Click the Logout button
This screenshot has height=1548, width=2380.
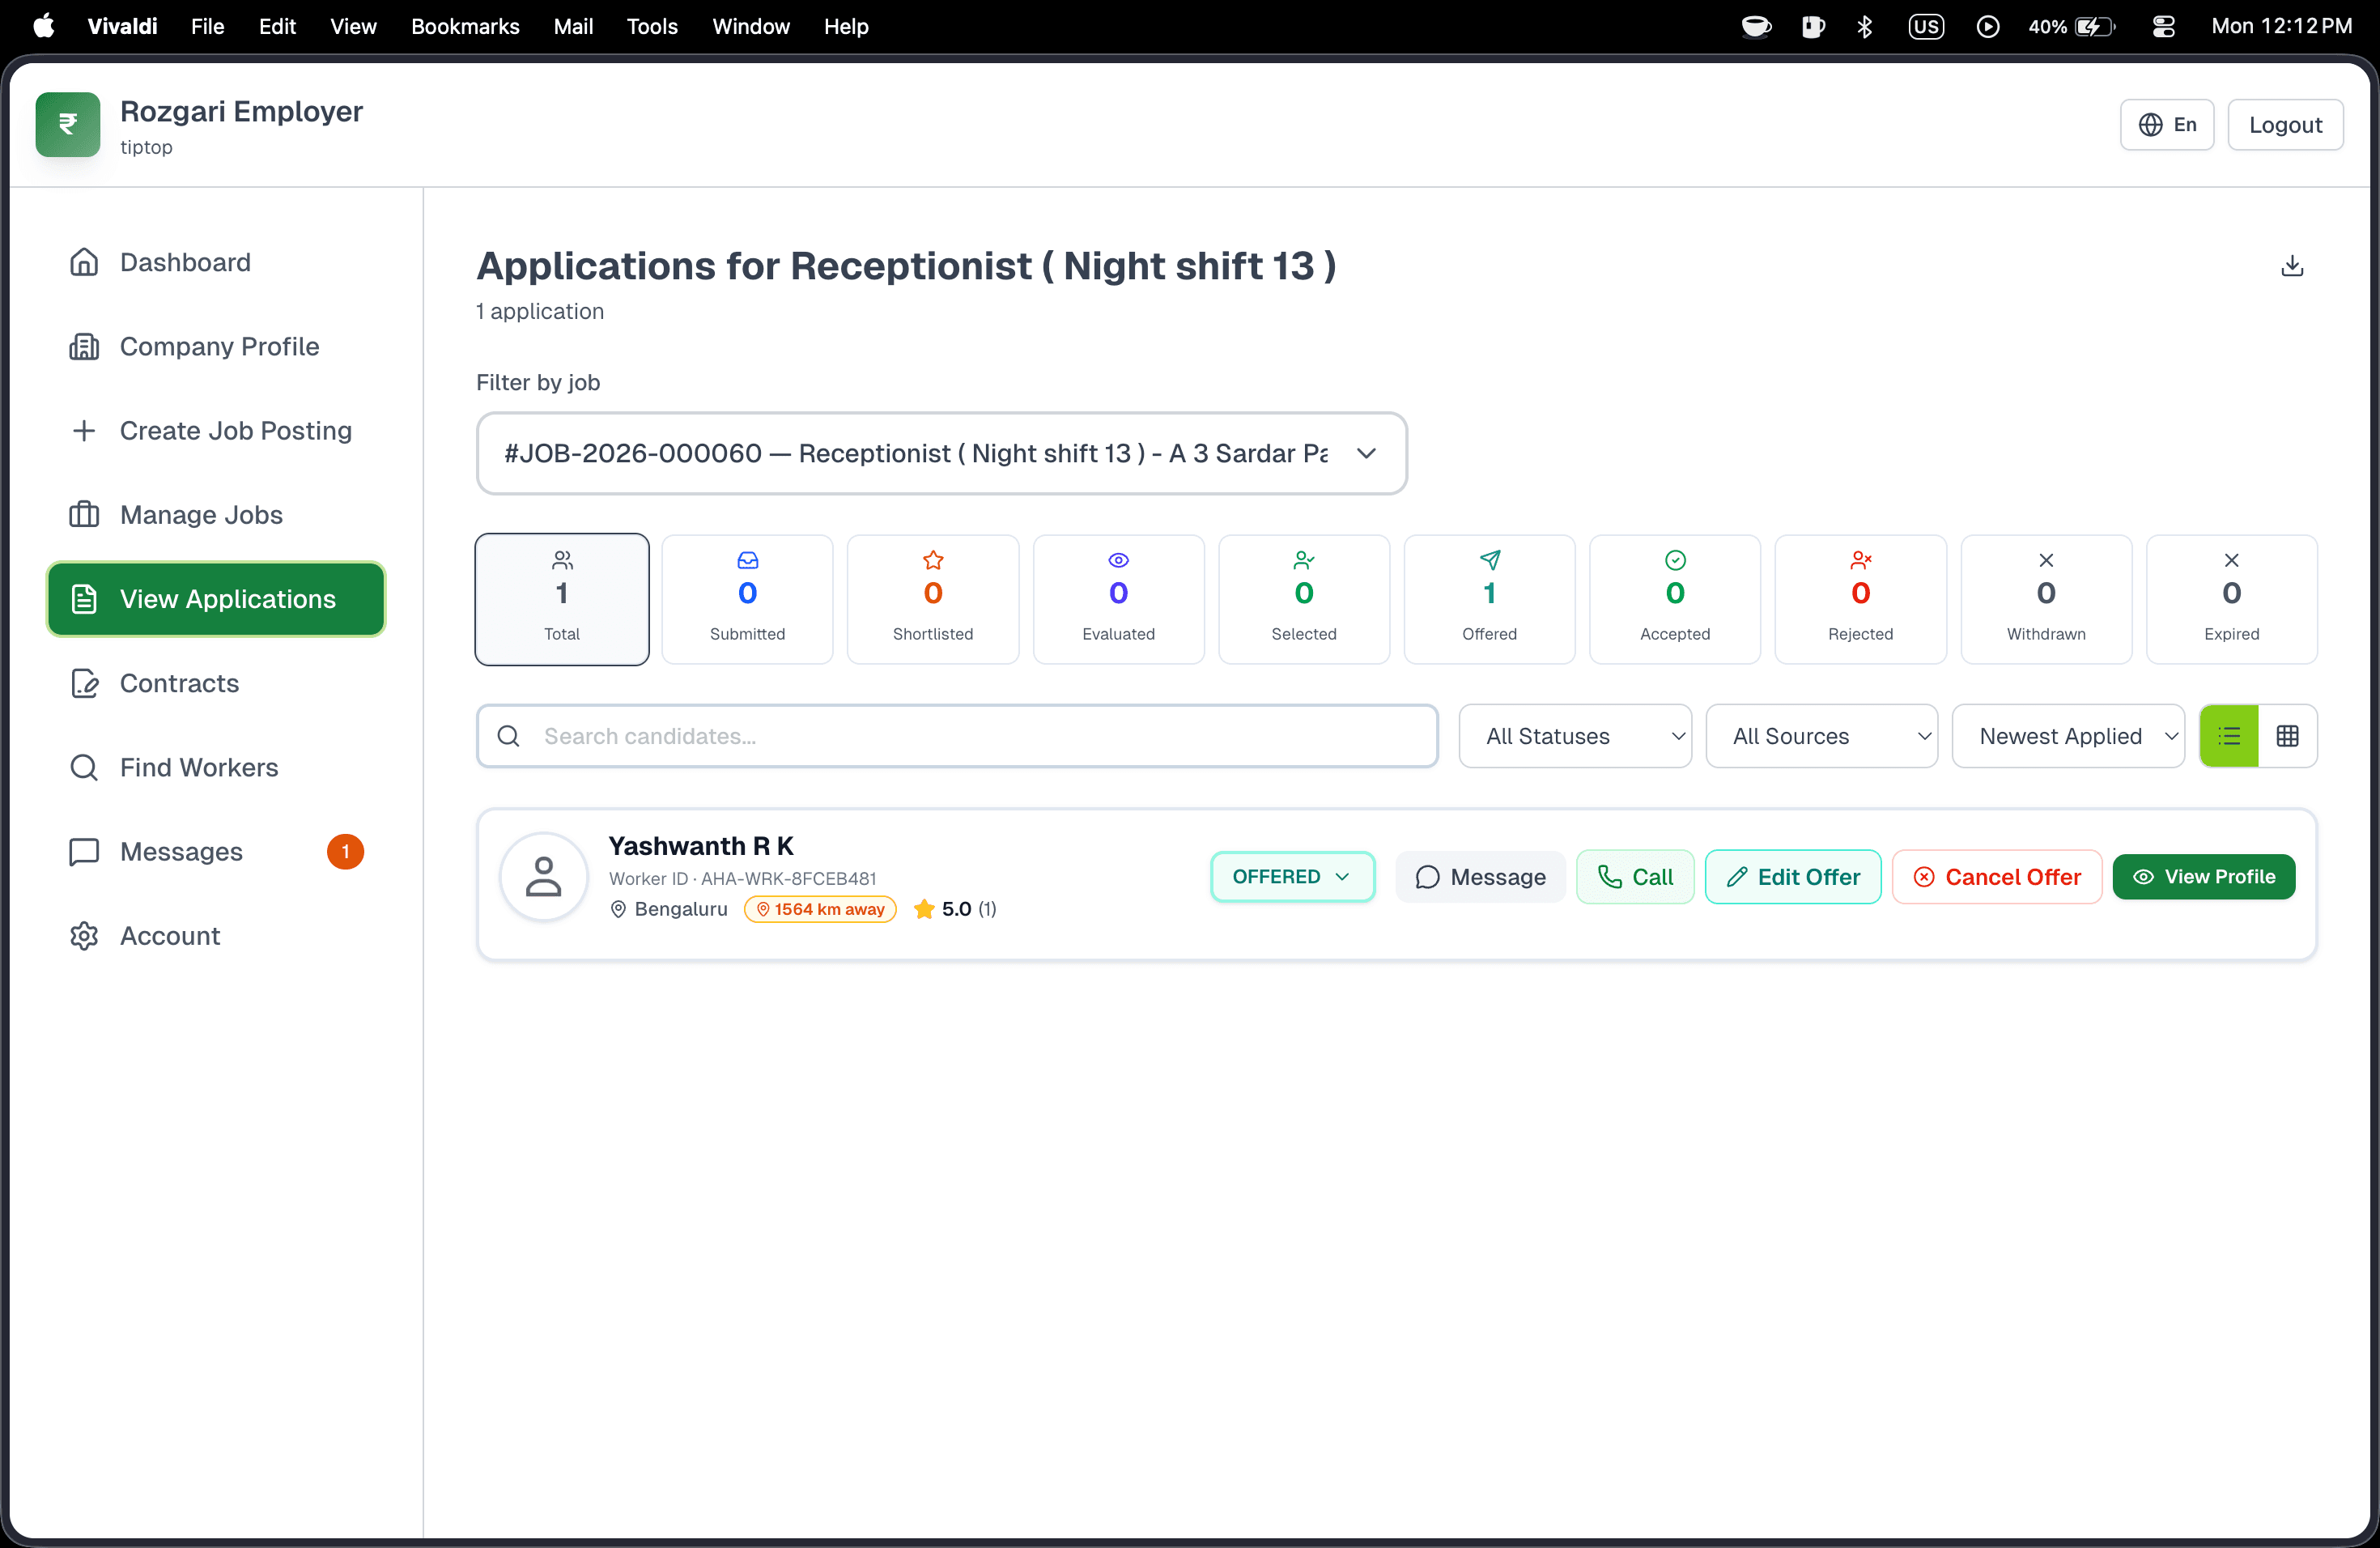click(x=2285, y=125)
